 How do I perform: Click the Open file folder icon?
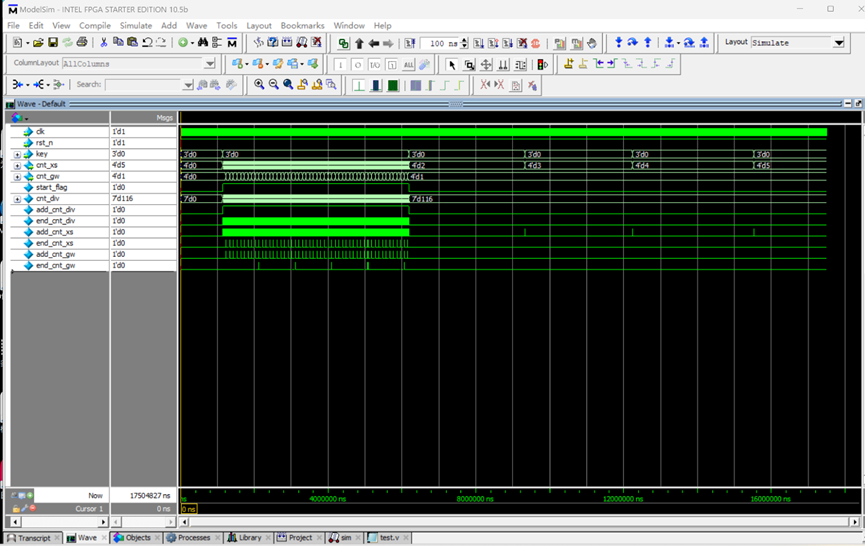click(38, 42)
